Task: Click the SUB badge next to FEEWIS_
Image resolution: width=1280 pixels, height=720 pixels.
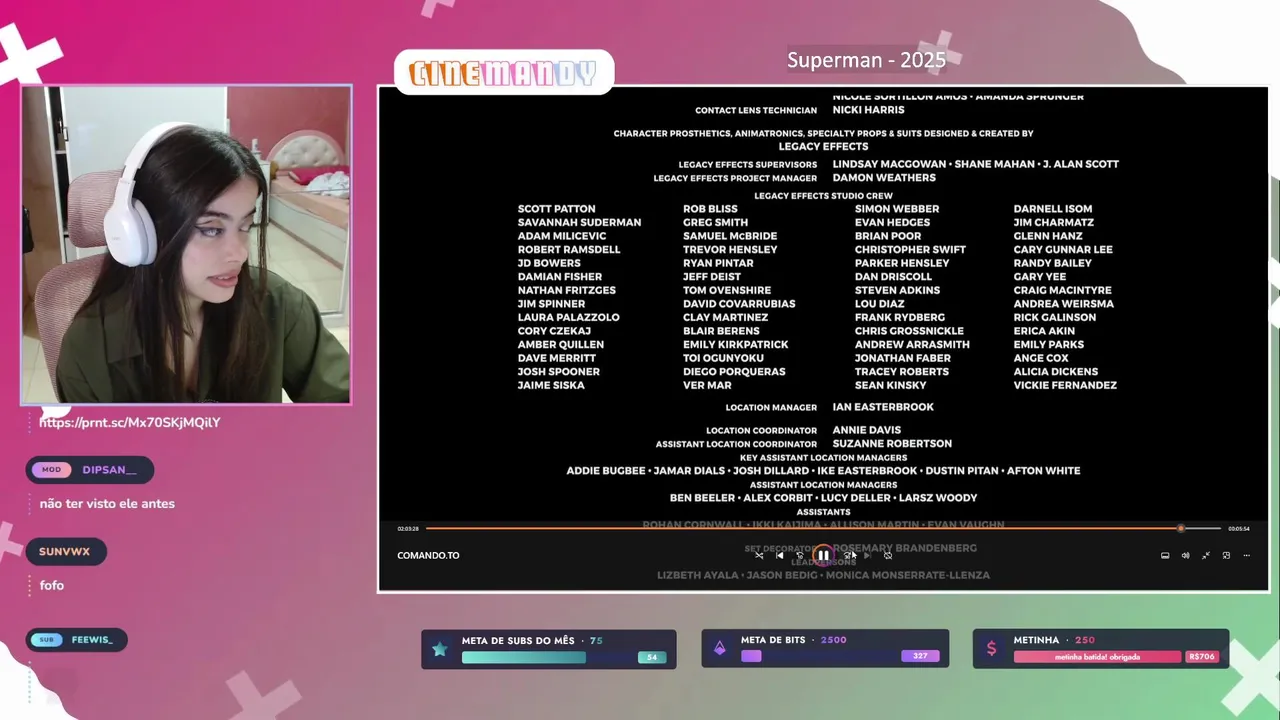Action: [46, 640]
